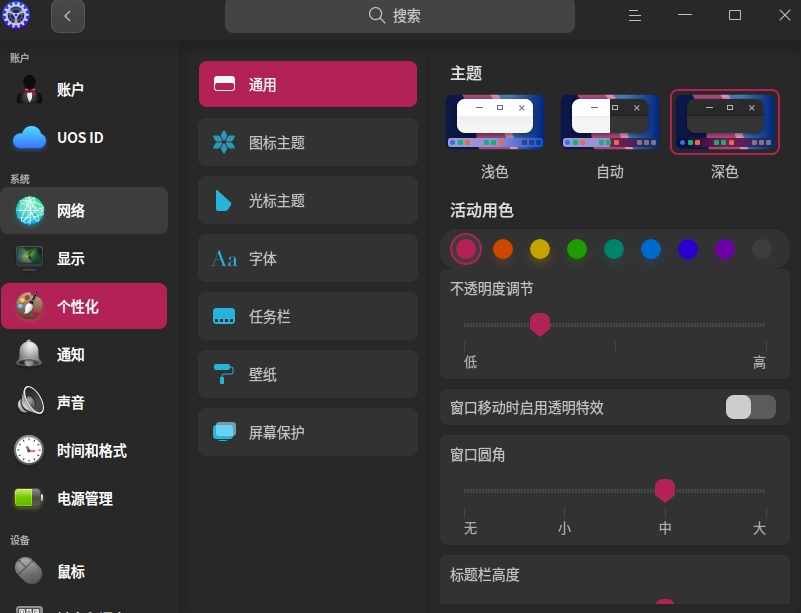Choose the 浅色 light theme thumbnail
This screenshot has width=801, height=613.
pos(494,122)
